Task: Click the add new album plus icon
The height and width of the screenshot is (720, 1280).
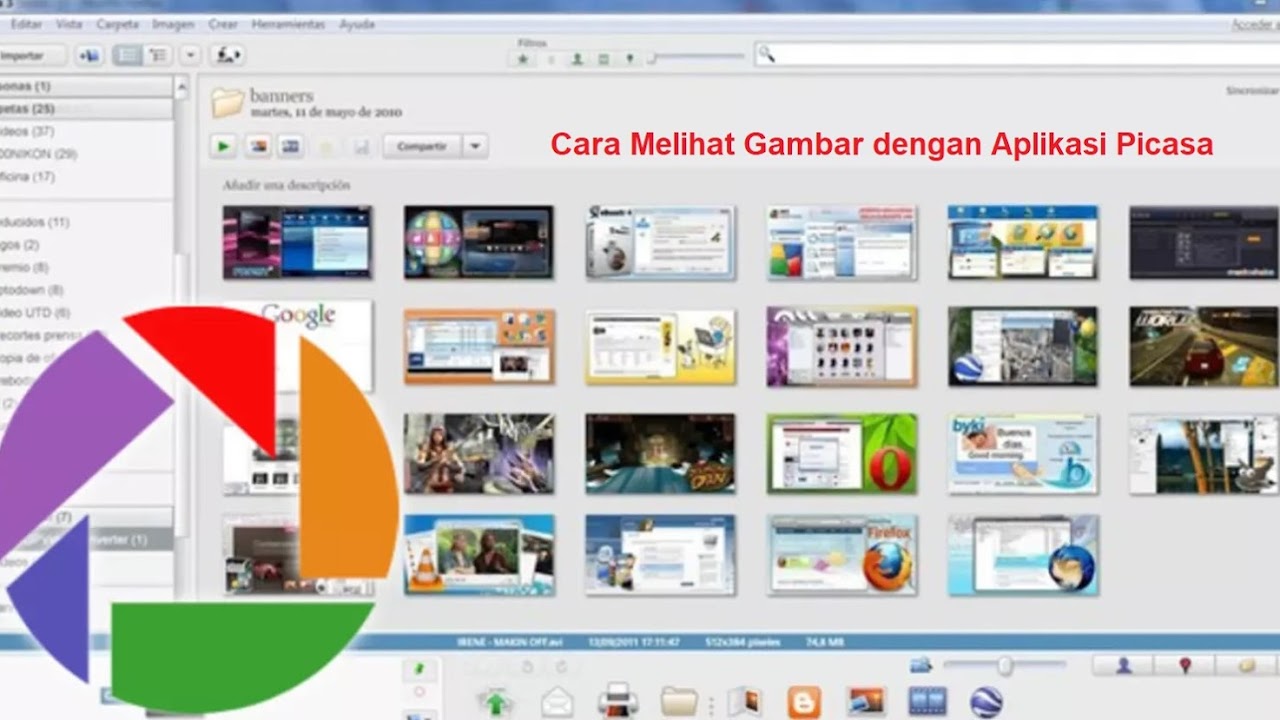Action: click(88, 56)
